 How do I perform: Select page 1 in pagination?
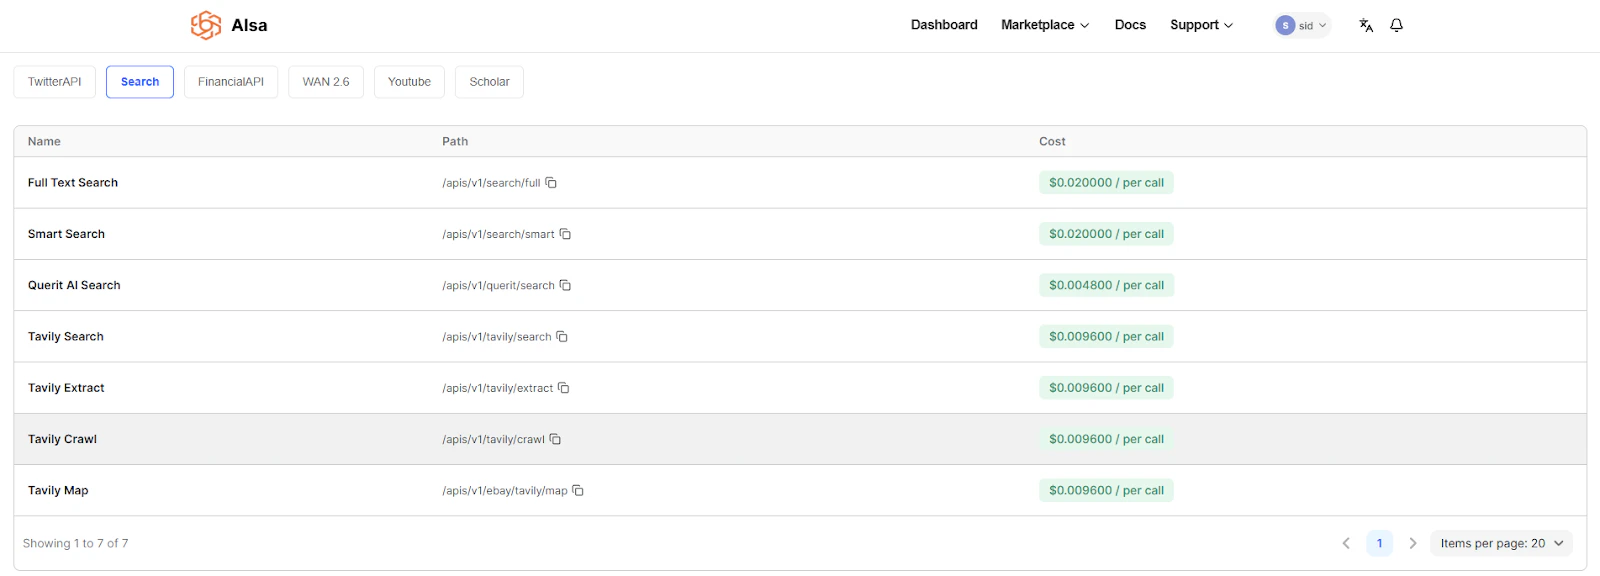point(1379,543)
